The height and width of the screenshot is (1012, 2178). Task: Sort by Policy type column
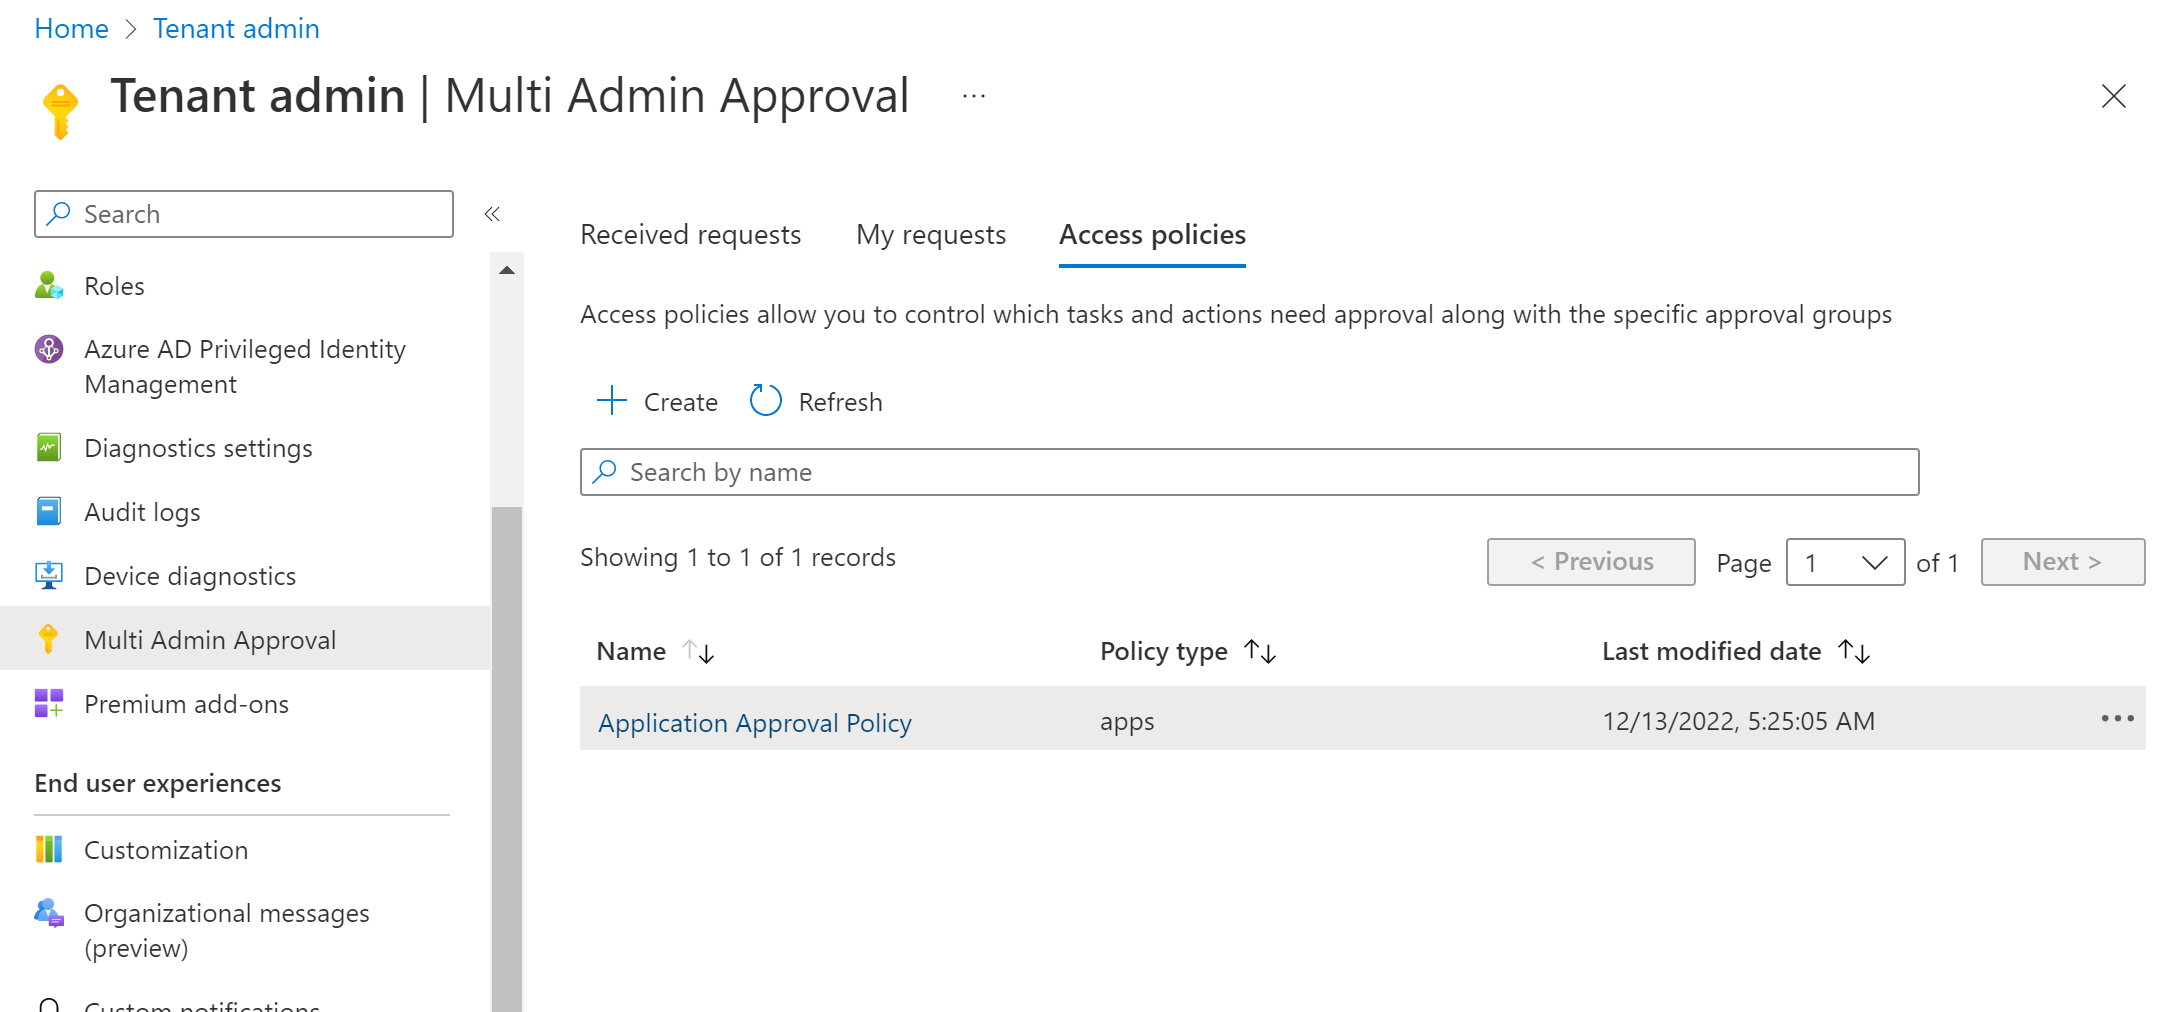(x=1260, y=652)
